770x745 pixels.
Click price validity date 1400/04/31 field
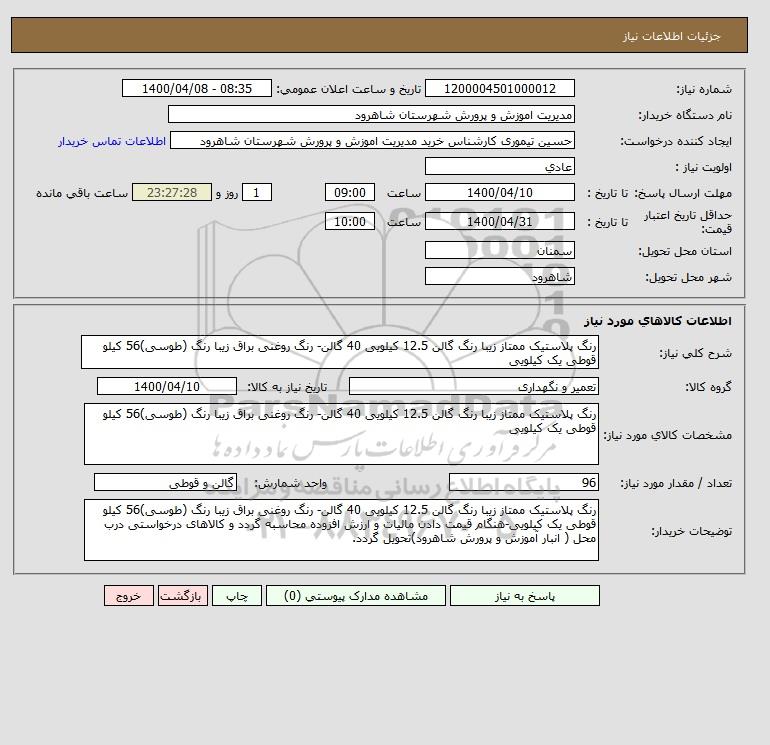(499, 221)
